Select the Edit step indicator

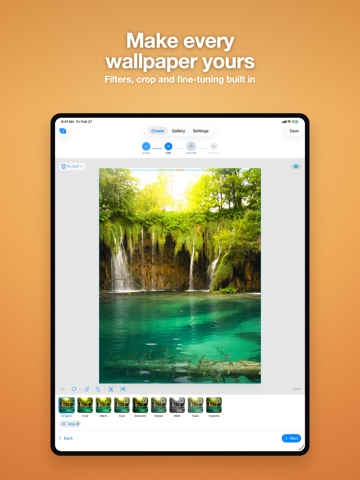coord(168,147)
